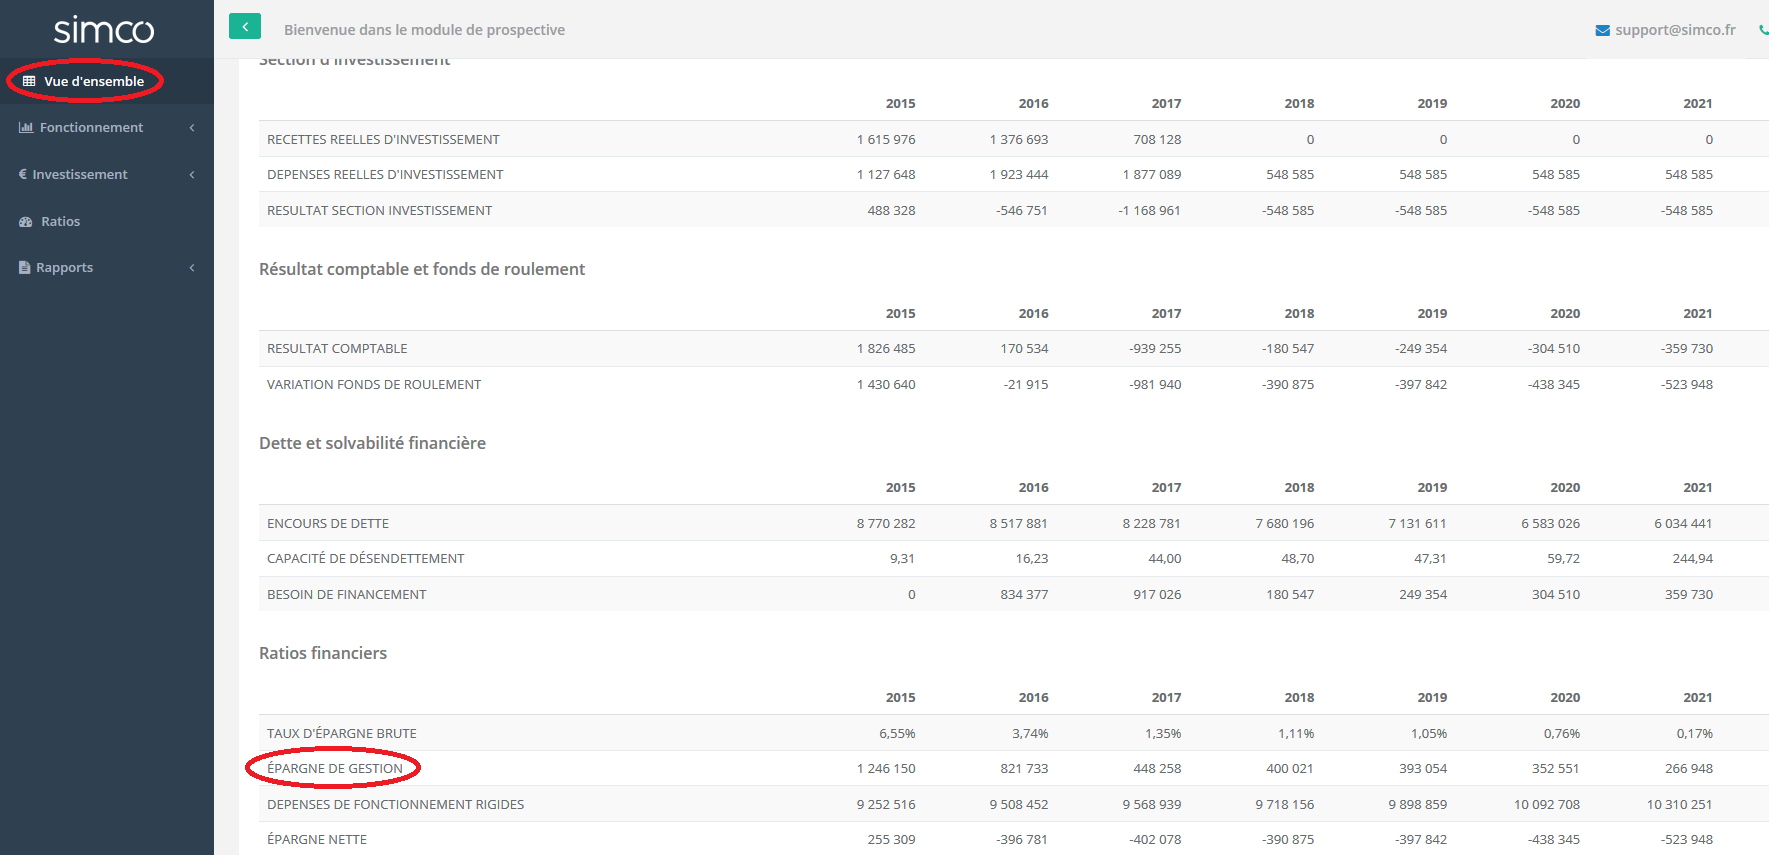The image size is (1769, 855).
Task: Click the blue envelope icon in header
Action: 1602,30
